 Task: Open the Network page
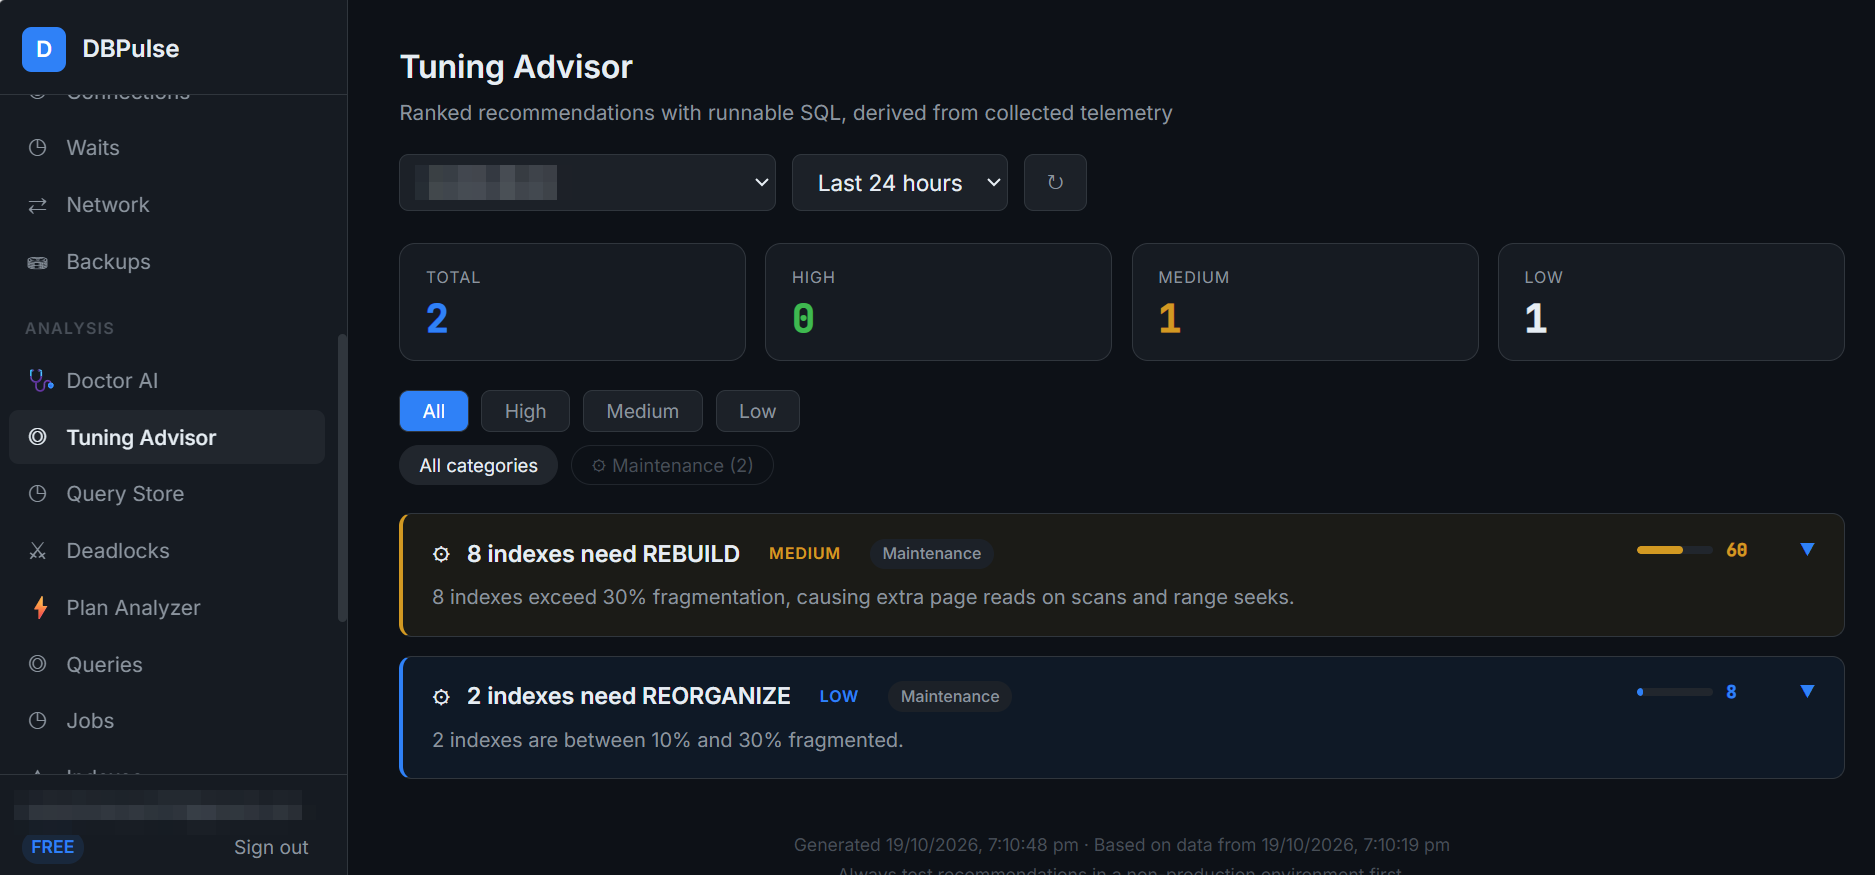click(x=167, y=205)
